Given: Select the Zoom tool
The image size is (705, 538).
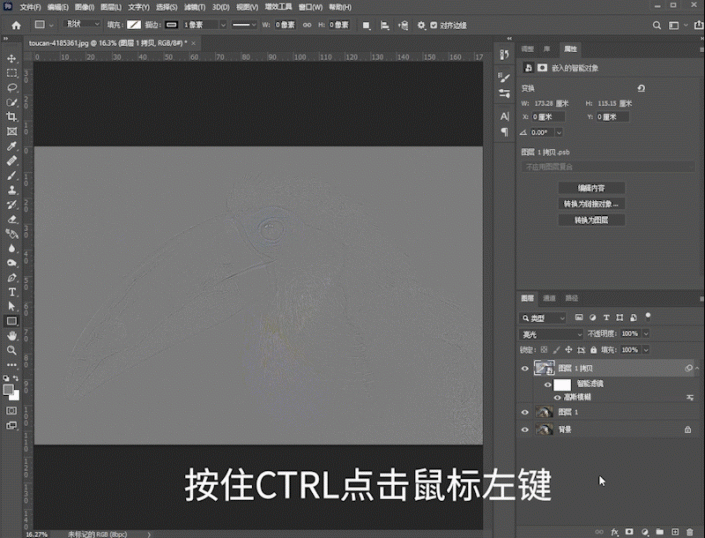Looking at the screenshot, I should tap(12, 350).
